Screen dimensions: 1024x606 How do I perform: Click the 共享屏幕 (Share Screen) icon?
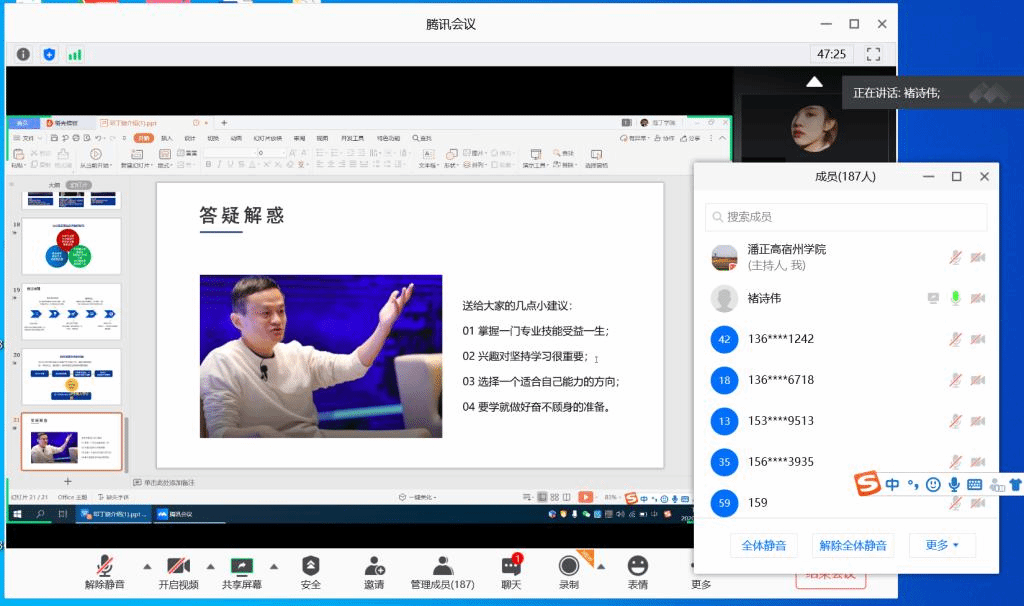click(x=243, y=567)
